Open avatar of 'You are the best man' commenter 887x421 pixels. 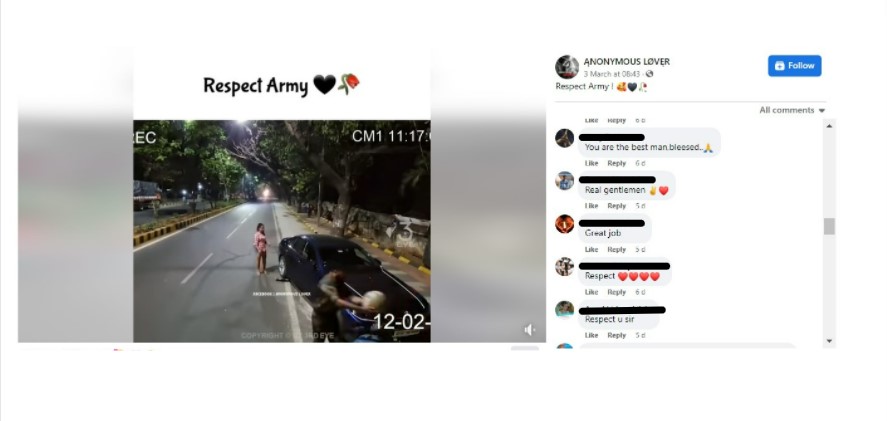[565, 138]
